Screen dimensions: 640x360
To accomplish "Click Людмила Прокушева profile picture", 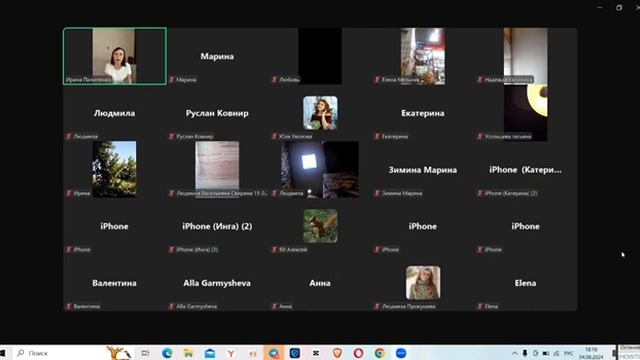I will tap(423, 283).
